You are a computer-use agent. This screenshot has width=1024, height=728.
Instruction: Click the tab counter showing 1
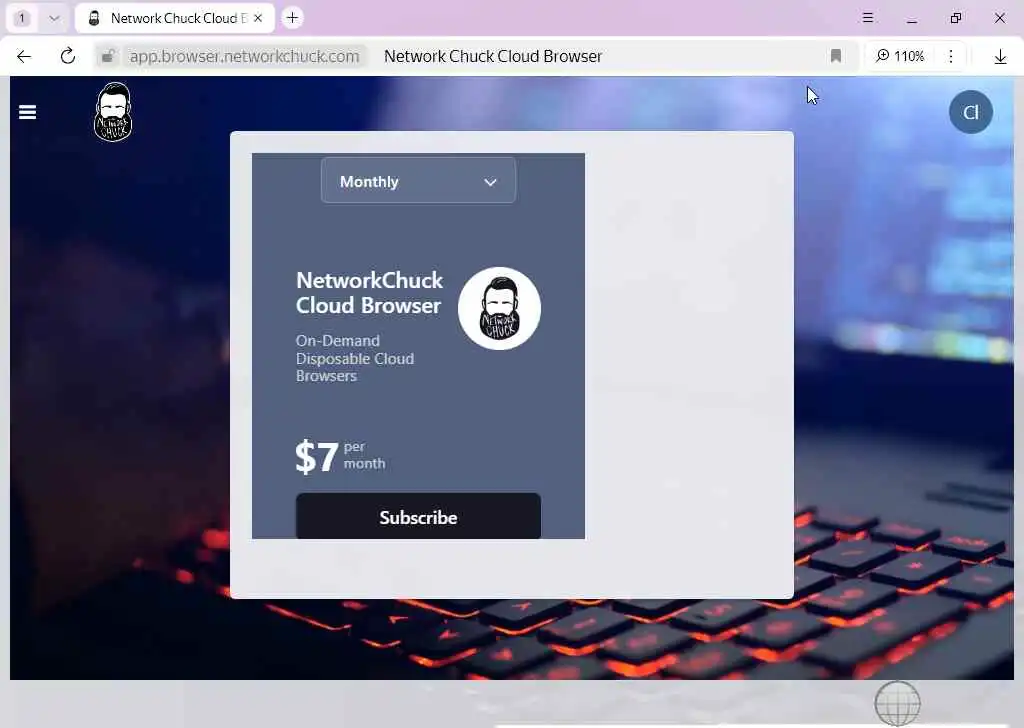click(x=22, y=18)
